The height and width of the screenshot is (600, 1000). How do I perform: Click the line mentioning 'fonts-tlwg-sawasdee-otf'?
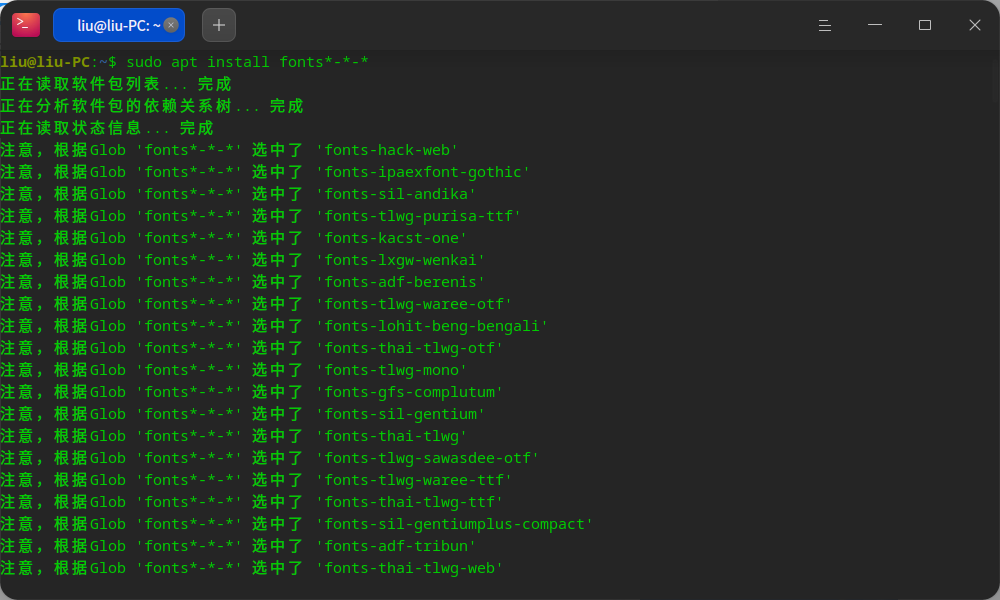coord(269,458)
